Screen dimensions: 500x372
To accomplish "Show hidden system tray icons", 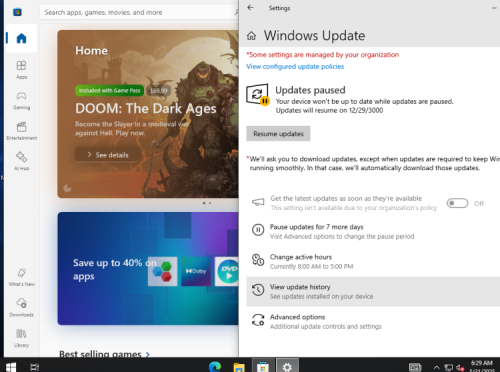I will click(x=437, y=368).
